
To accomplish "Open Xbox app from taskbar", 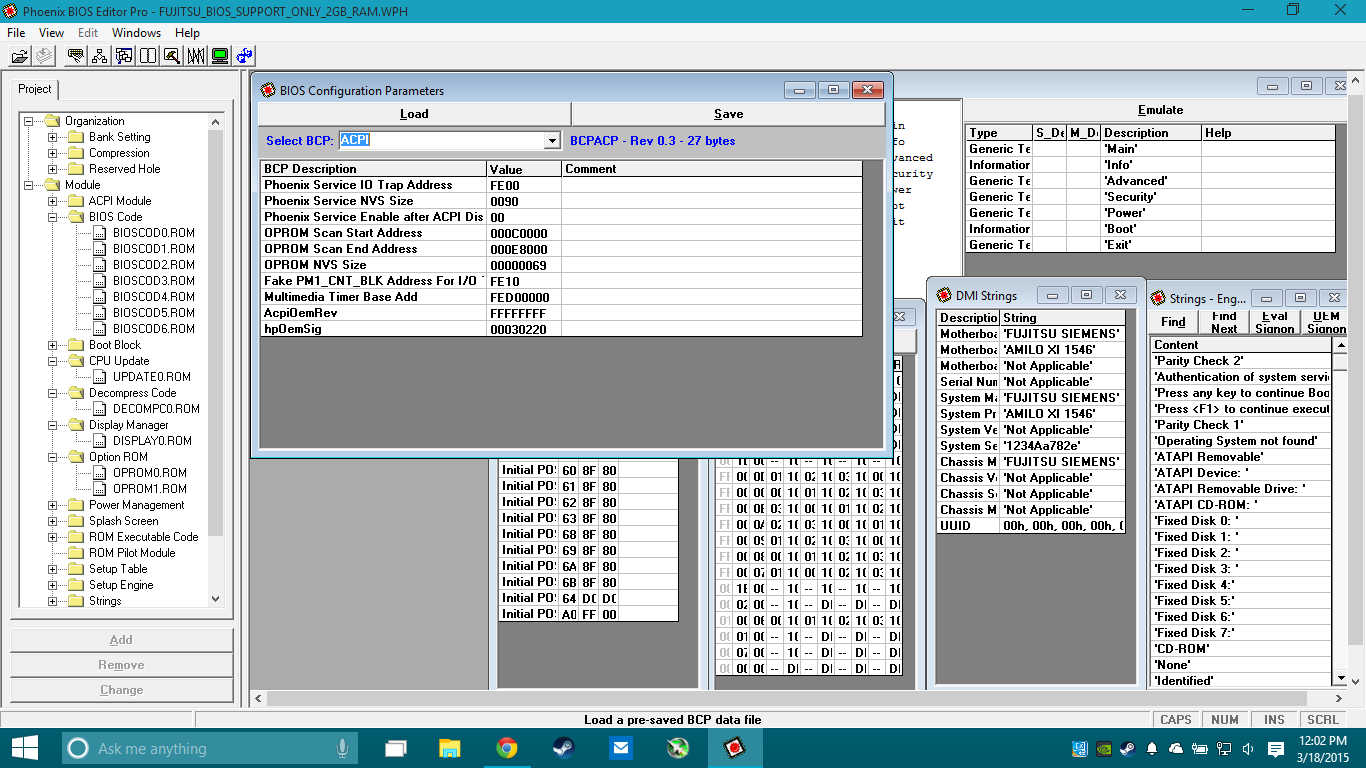I will coord(678,747).
